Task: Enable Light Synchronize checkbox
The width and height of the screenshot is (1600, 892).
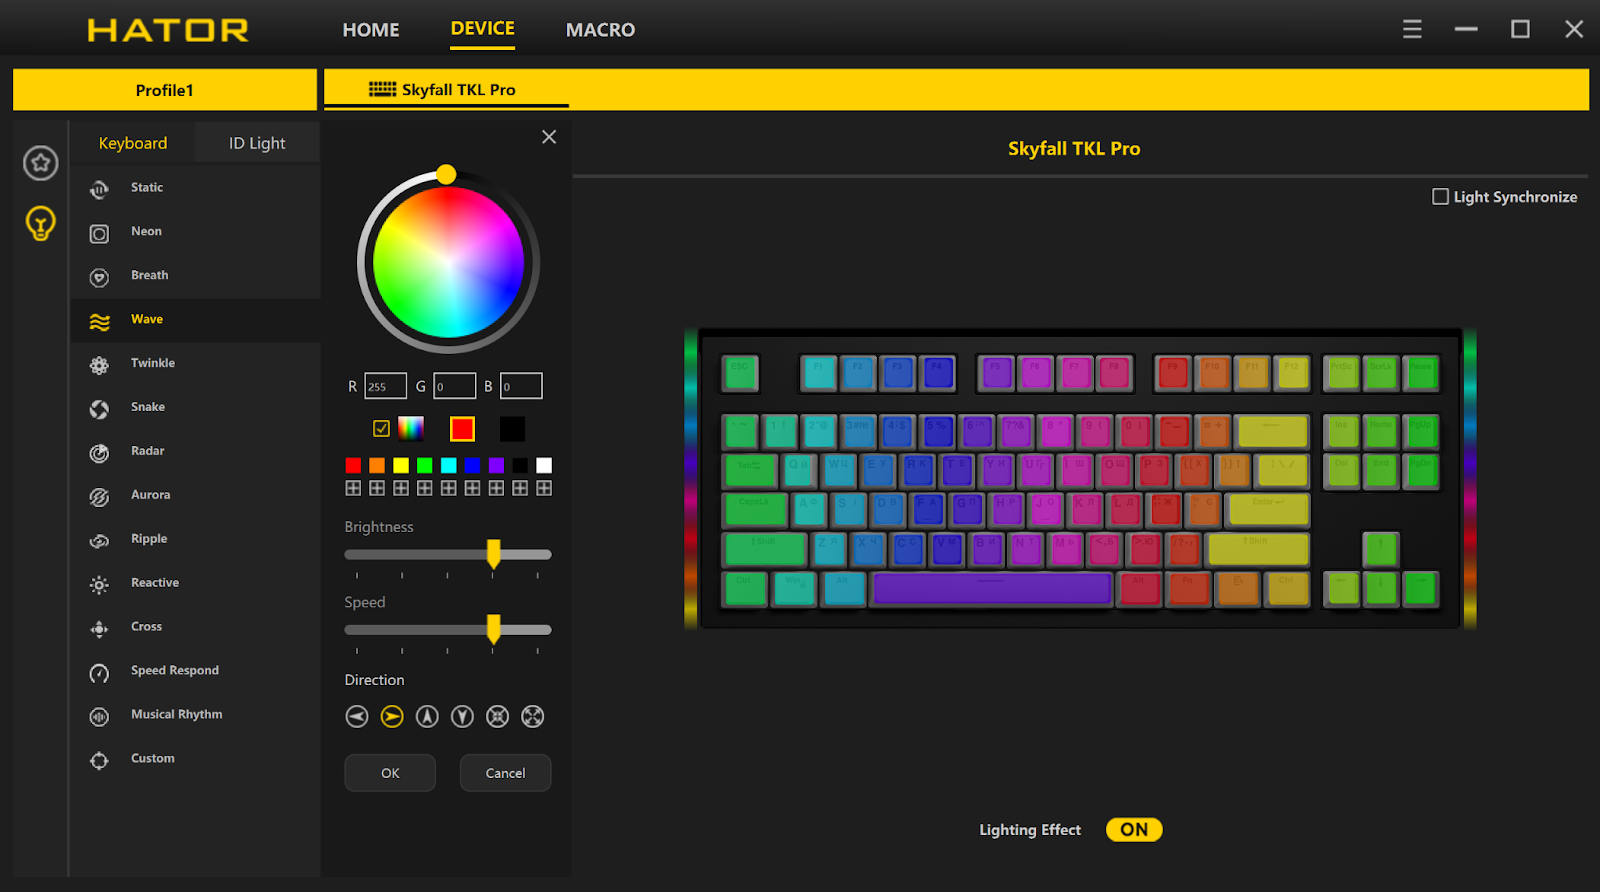Action: (x=1440, y=197)
